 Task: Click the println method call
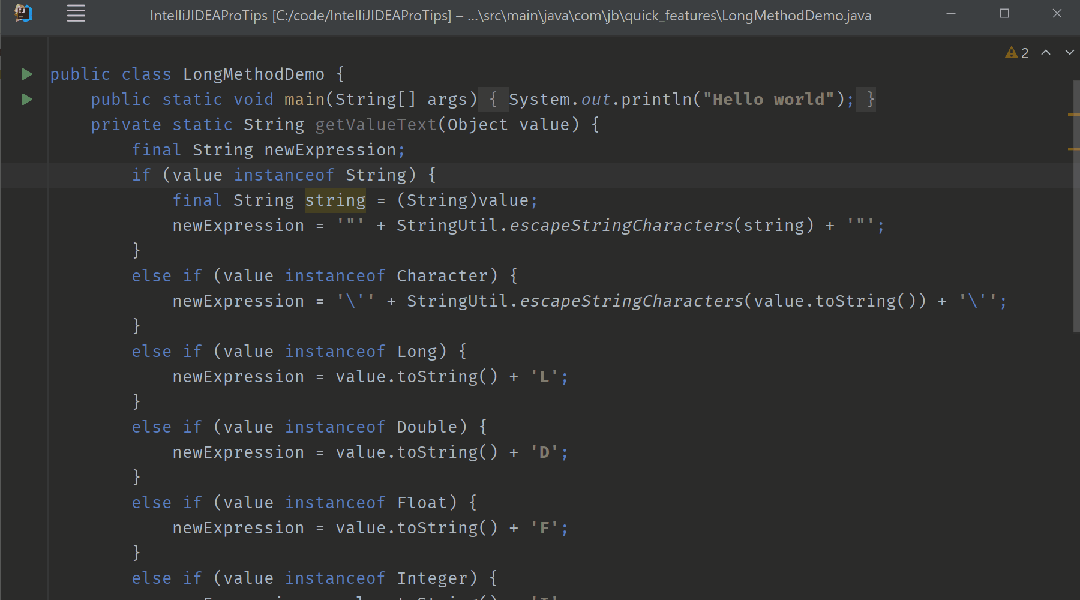(656, 99)
